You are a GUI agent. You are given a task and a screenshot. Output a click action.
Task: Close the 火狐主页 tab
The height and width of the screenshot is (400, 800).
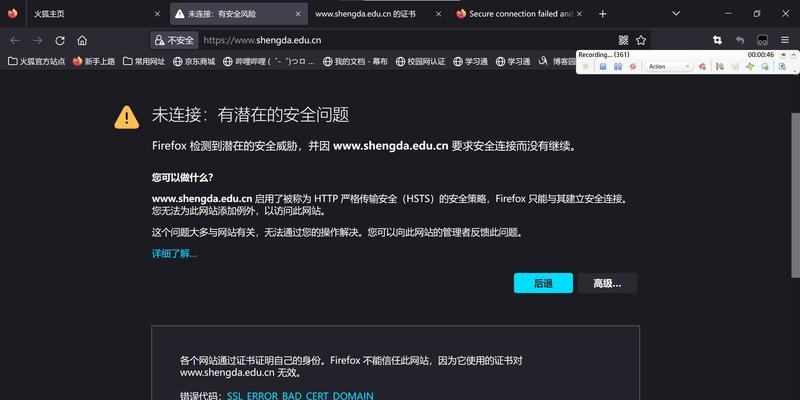(x=157, y=14)
